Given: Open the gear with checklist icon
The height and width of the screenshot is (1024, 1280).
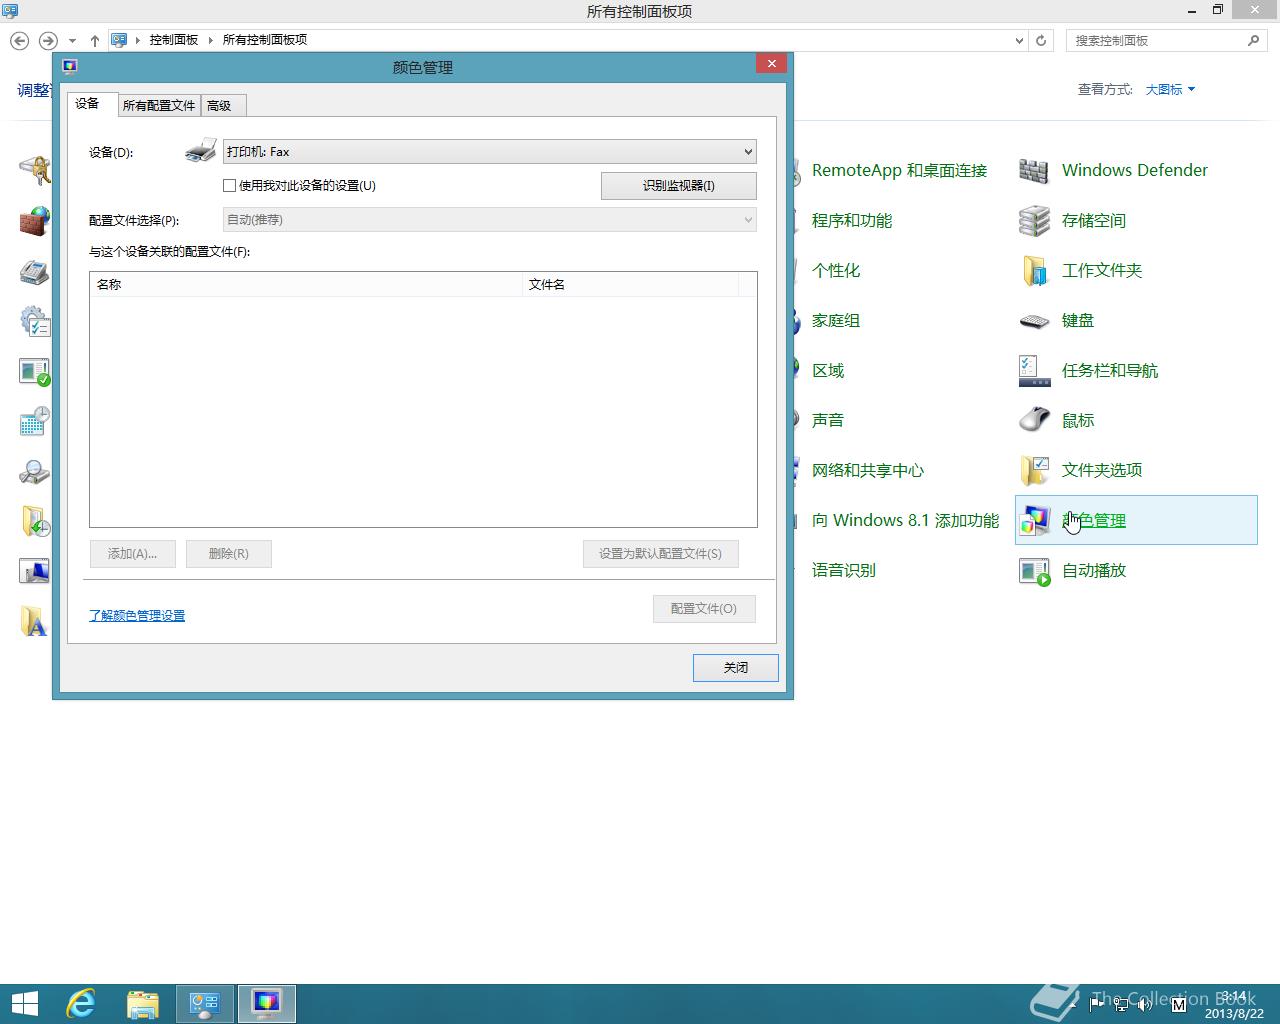Looking at the screenshot, I should pos(35,321).
